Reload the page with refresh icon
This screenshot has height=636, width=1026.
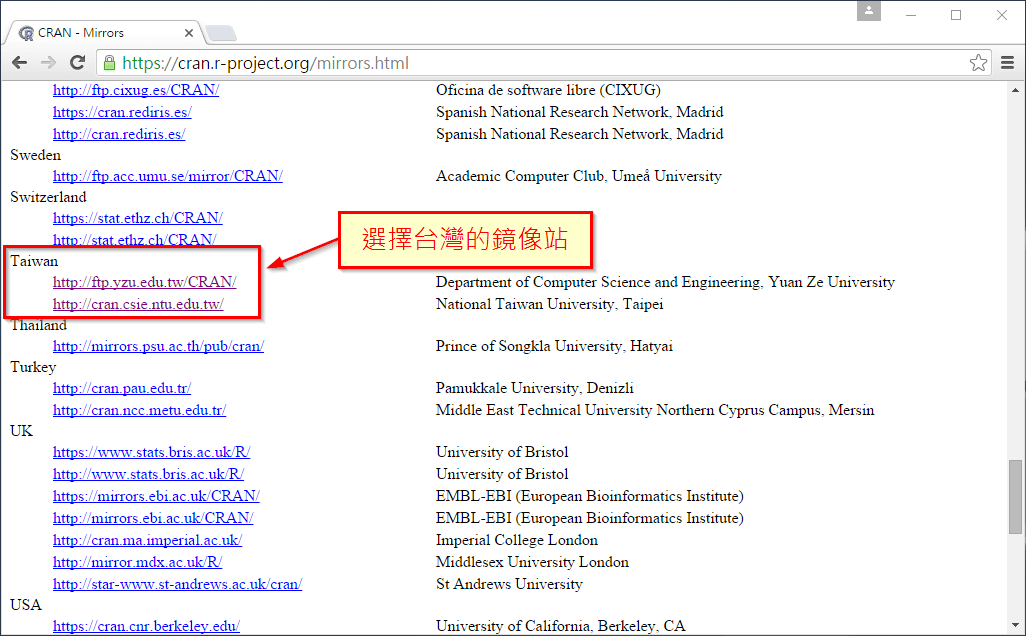(77, 63)
